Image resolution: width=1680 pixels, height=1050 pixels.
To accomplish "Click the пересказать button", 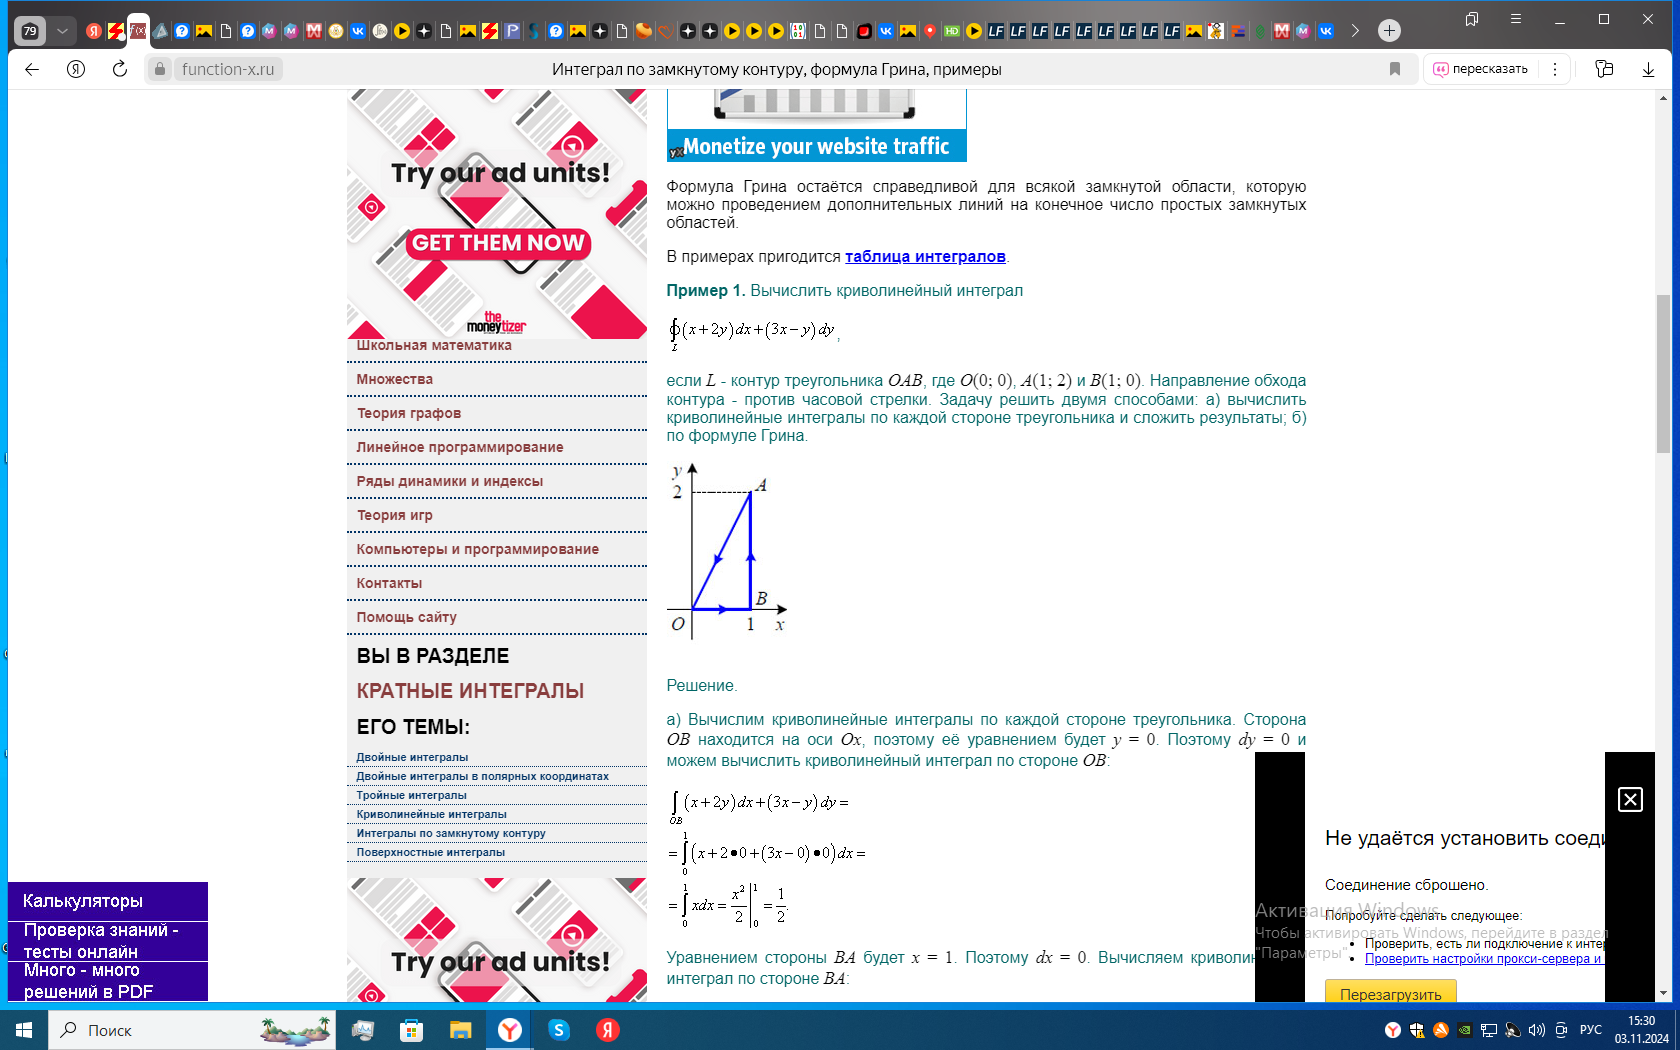I will [x=1480, y=69].
